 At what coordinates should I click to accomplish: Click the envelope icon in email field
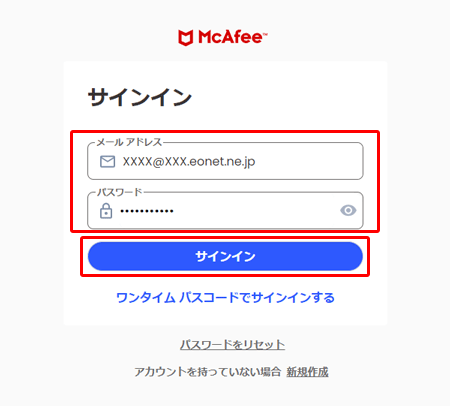click(107, 162)
